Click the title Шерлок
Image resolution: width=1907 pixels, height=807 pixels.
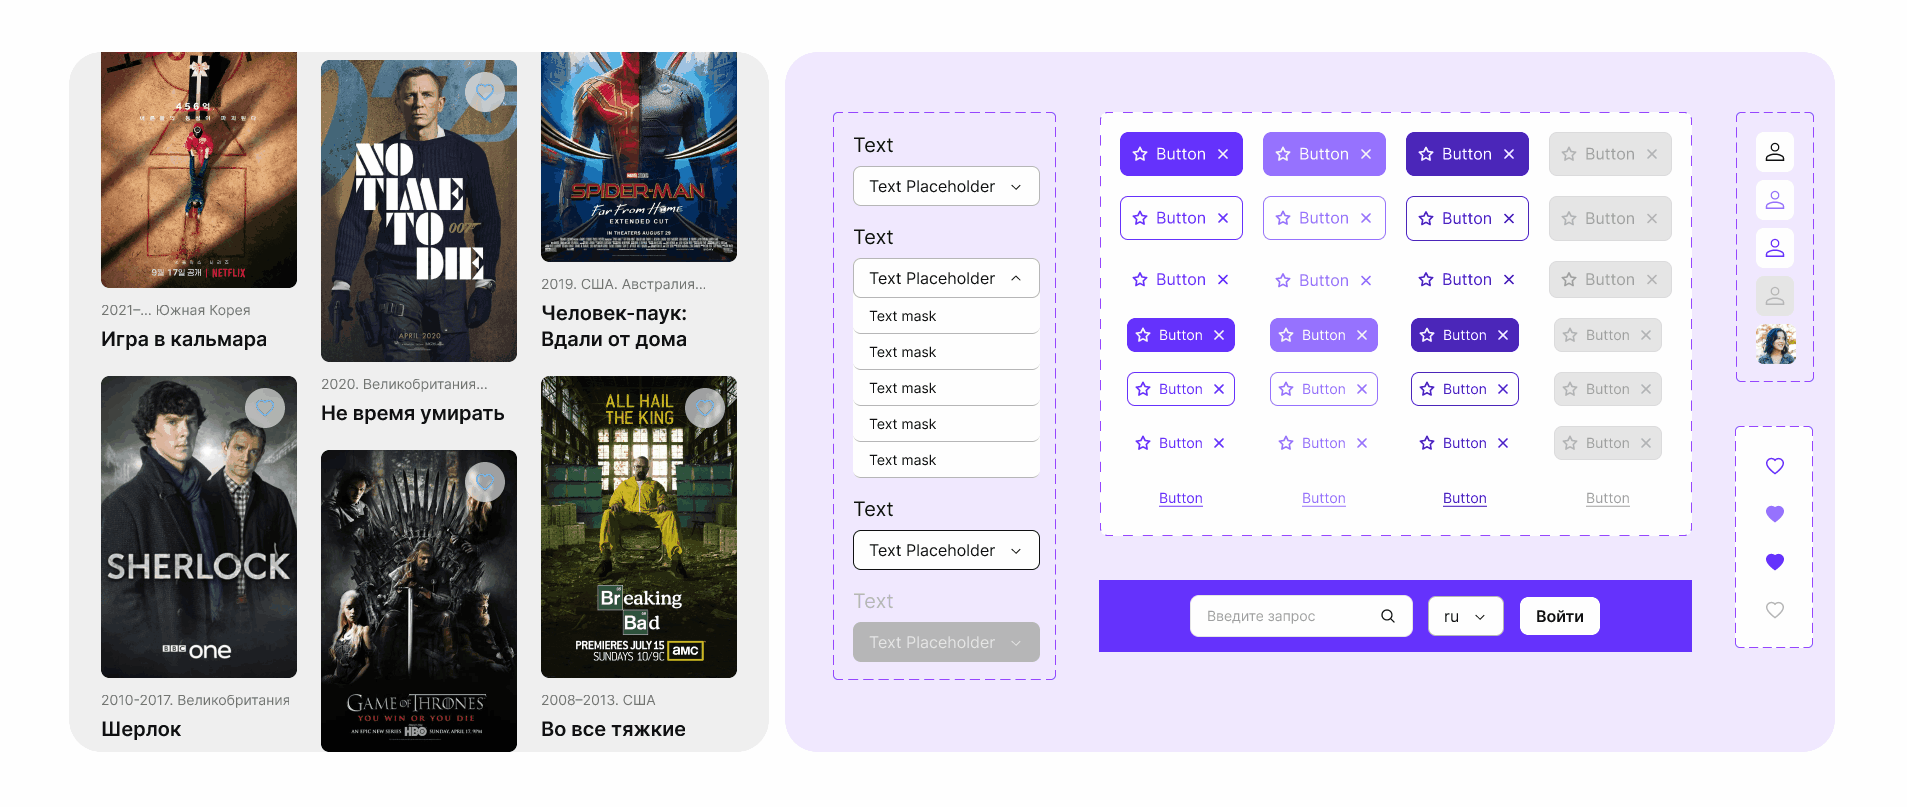point(141,729)
